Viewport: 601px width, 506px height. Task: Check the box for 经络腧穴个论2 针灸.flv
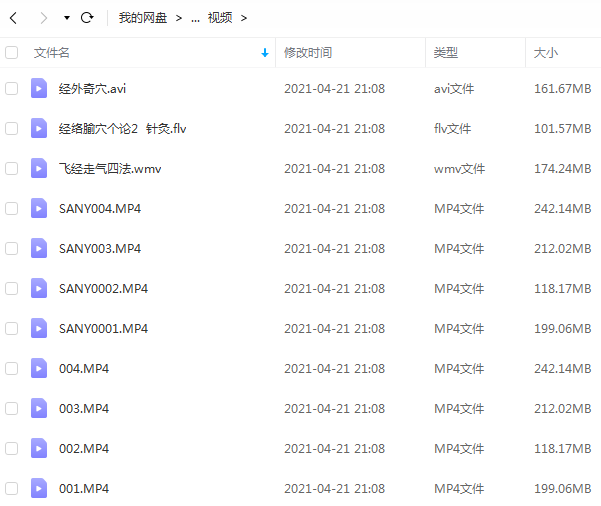click(11, 128)
